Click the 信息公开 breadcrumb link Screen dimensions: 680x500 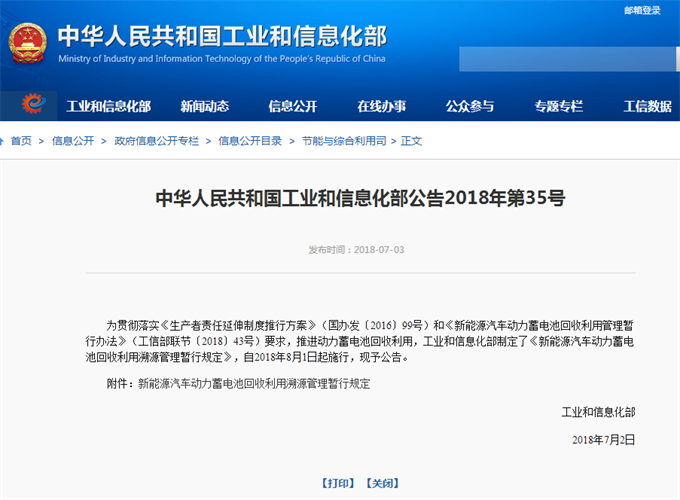(x=72, y=141)
